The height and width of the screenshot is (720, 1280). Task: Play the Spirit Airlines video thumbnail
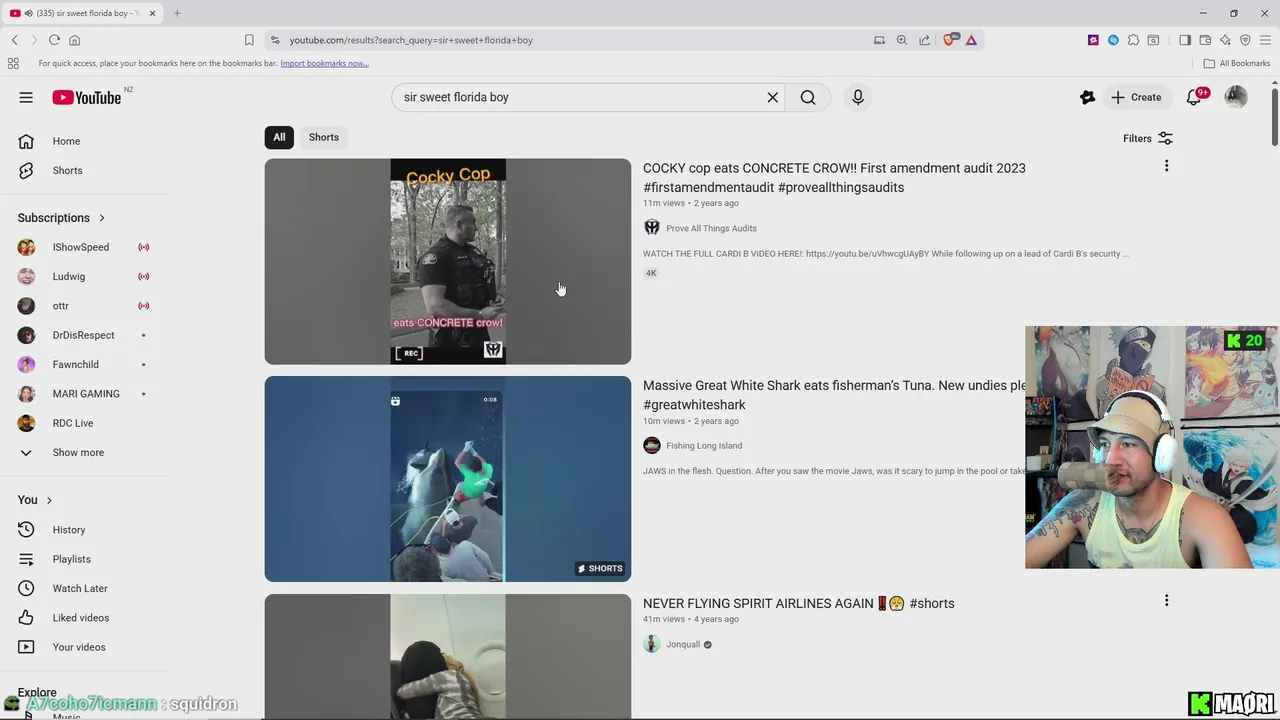pos(448,656)
